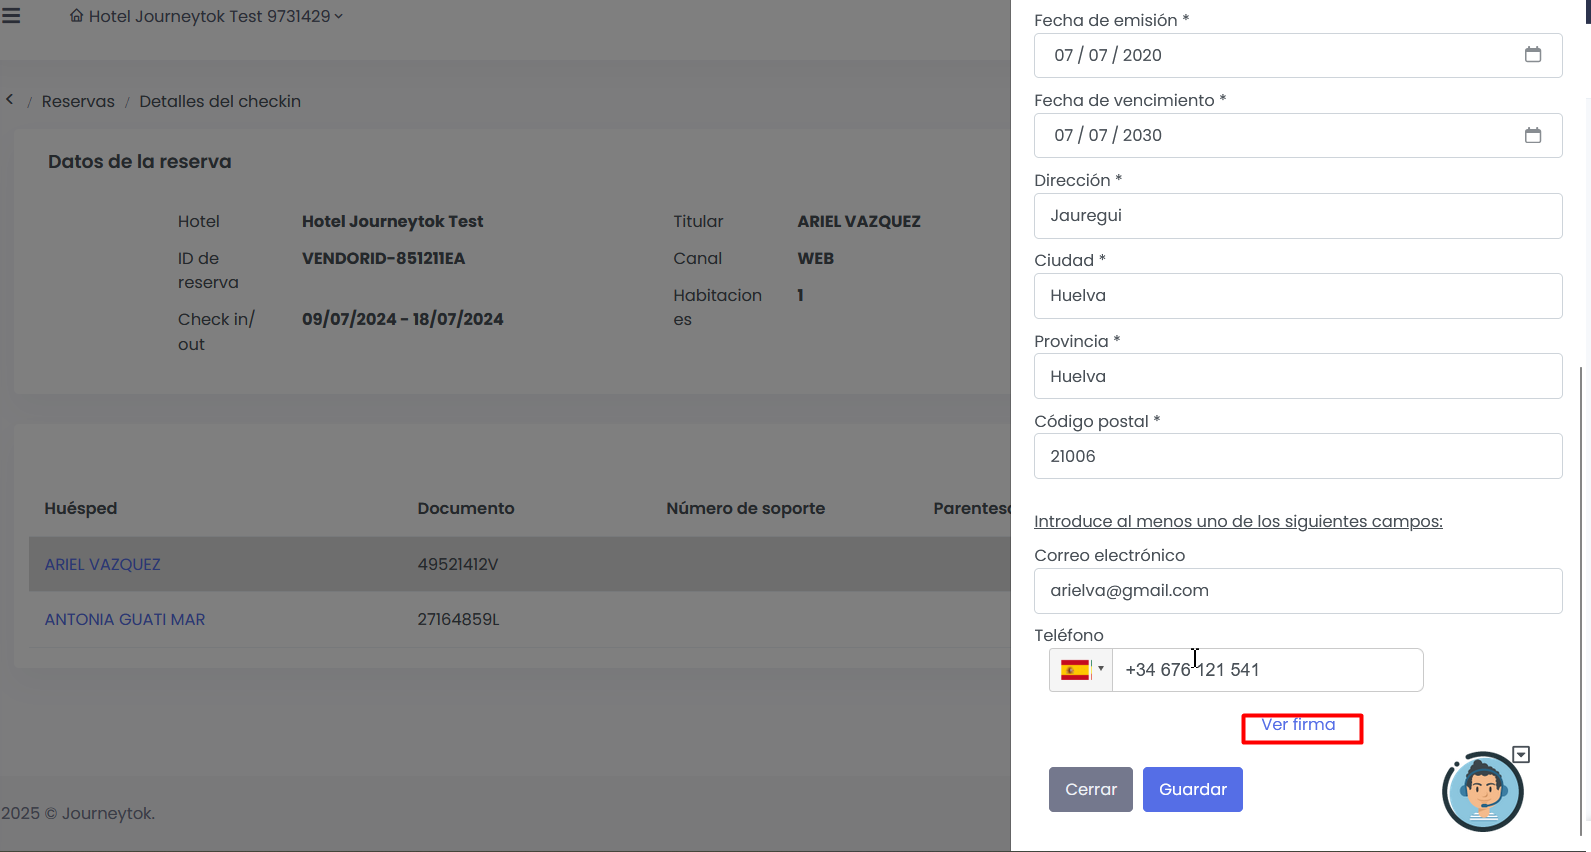Screen dimensions: 1591x852
Task: Focus the Código postal field
Action: point(1297,456)
